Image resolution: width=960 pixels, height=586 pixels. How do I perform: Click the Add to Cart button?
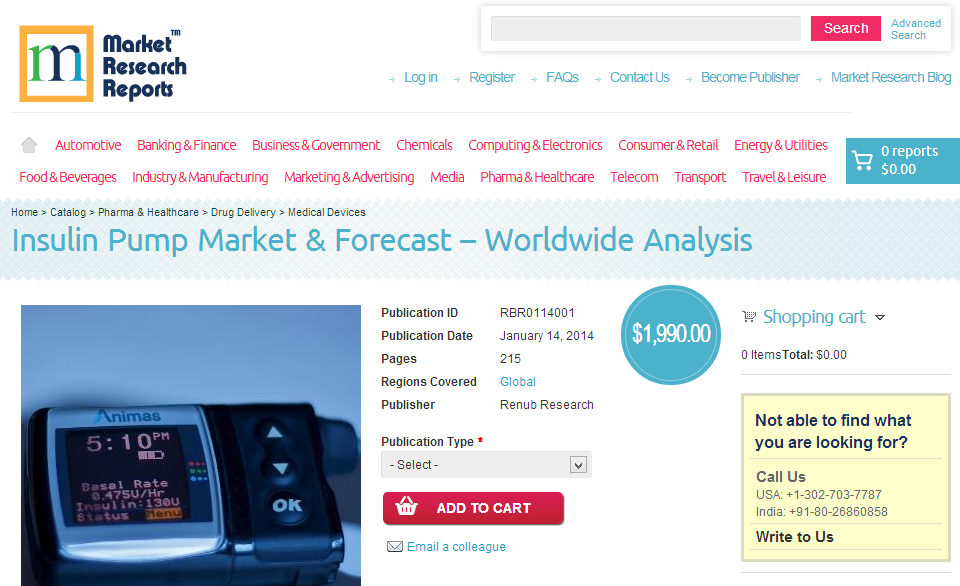click(x=473, y=508)
